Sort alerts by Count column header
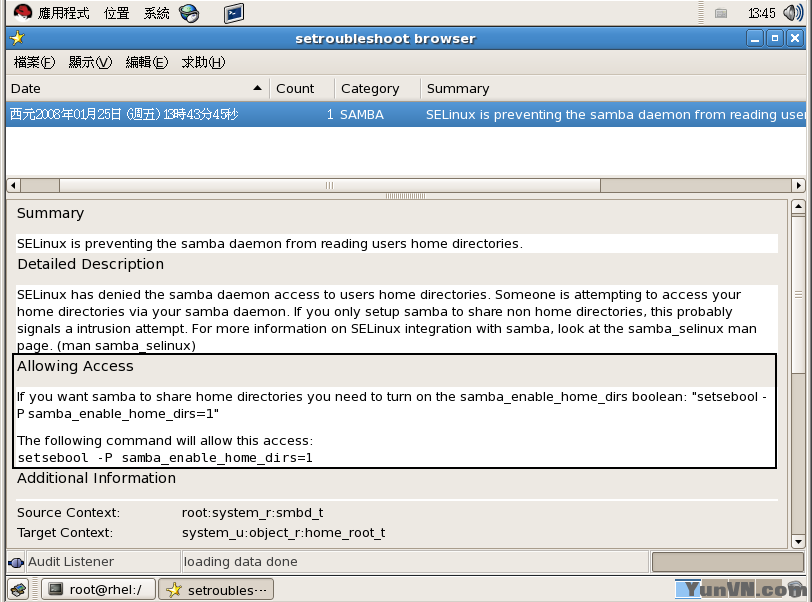Screen dimensions: 812x602 coord(302,89)
